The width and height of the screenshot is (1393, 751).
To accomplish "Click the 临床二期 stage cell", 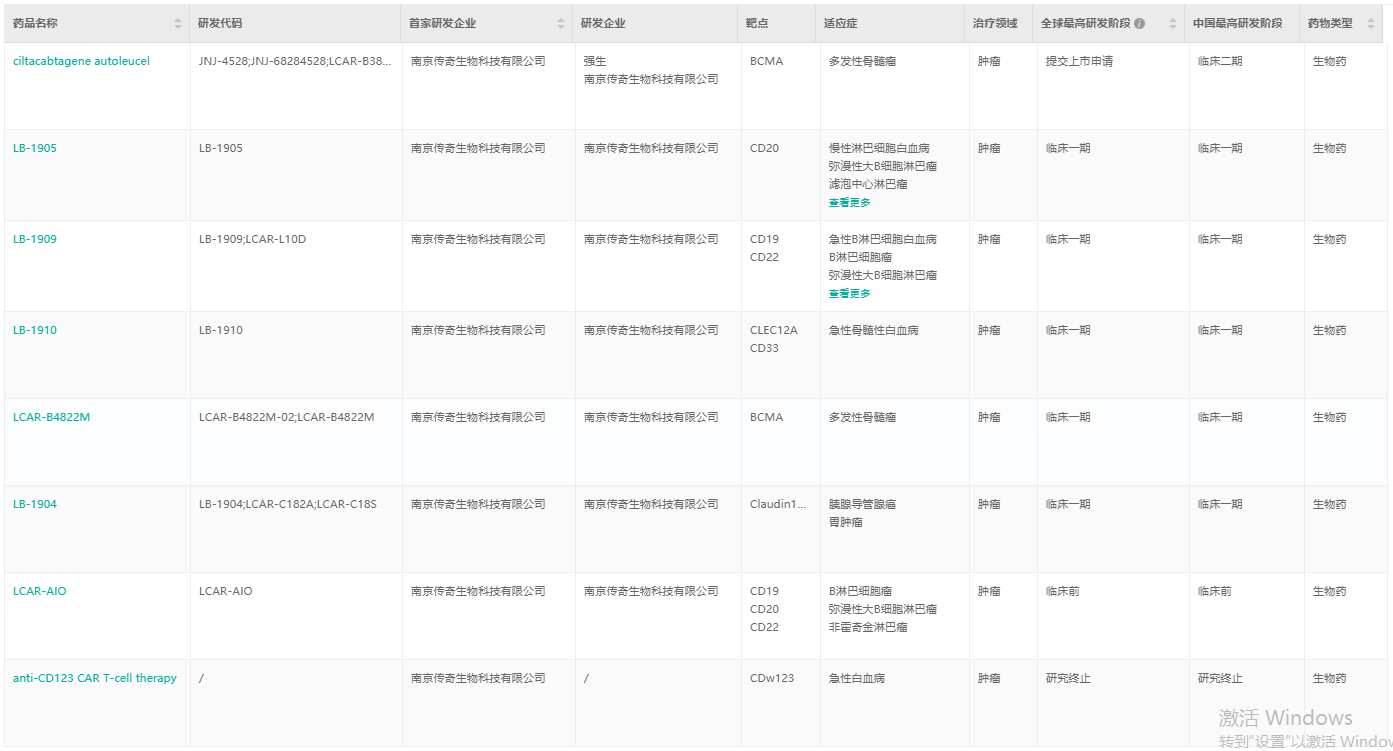I will coord(1220,61).
